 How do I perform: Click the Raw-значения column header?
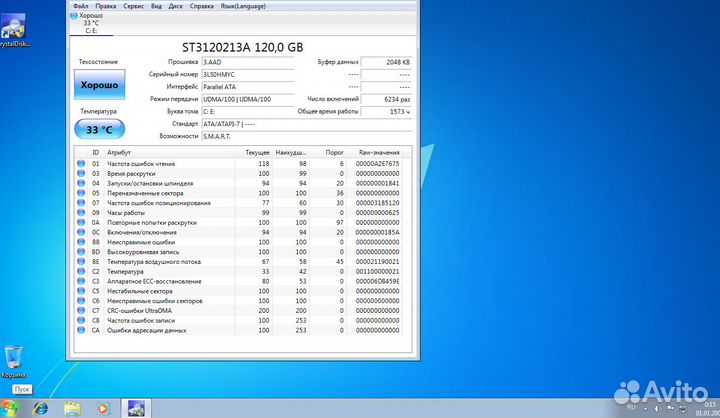click(379, 152)
